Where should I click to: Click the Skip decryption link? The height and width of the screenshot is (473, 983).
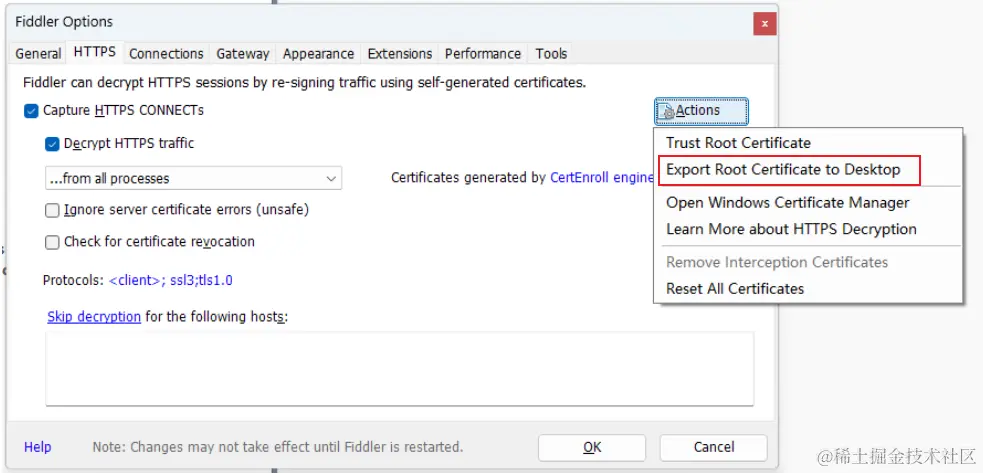pos(94,317)
